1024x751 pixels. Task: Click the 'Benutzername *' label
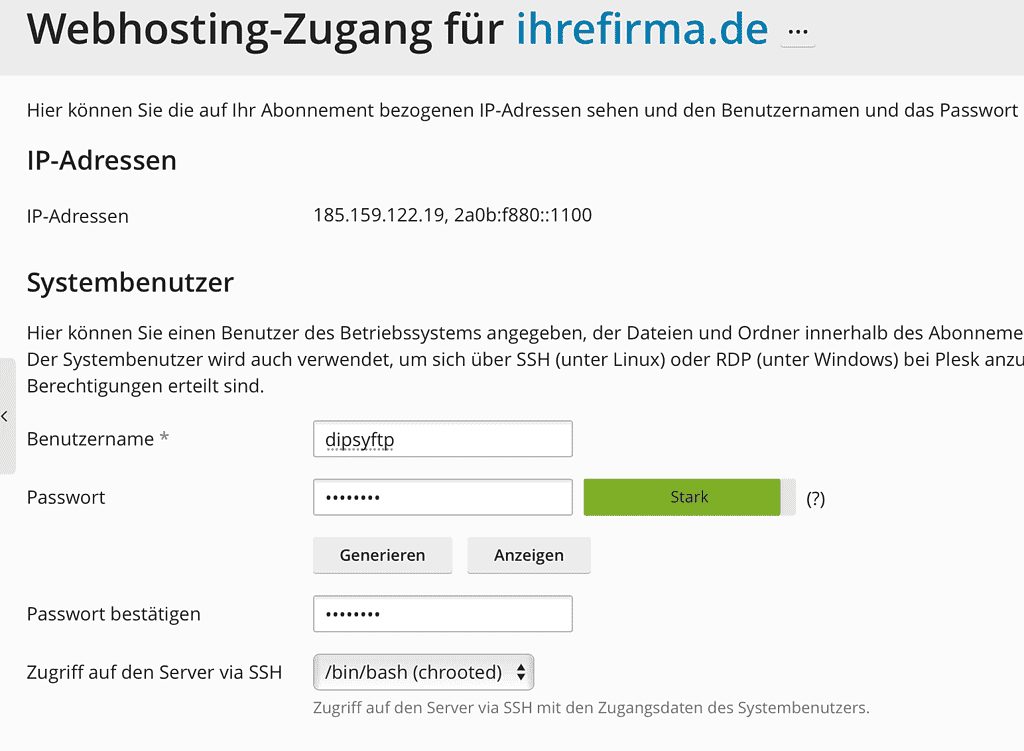(98, 439)
